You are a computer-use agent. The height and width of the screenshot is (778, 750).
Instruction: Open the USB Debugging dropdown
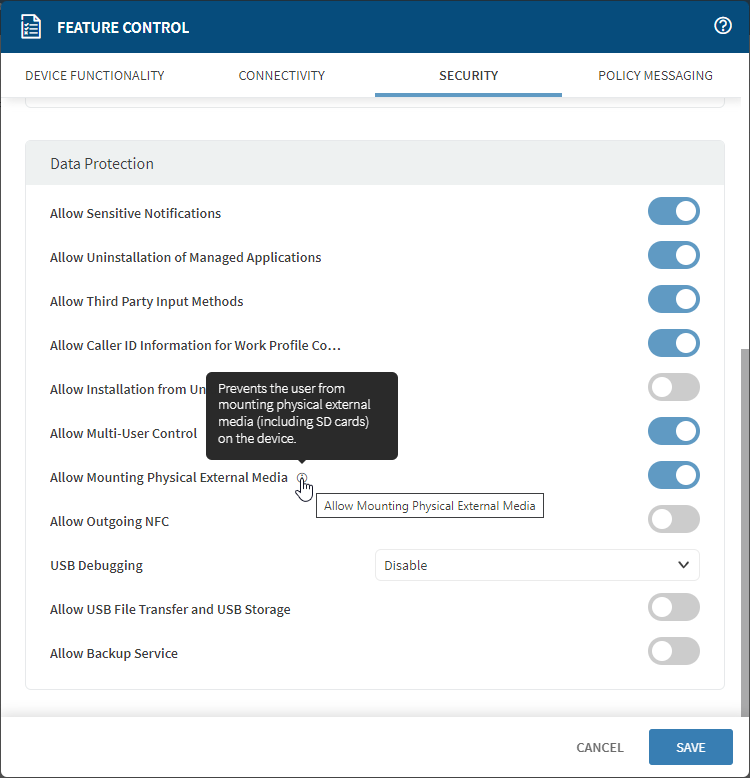point(537,565)
